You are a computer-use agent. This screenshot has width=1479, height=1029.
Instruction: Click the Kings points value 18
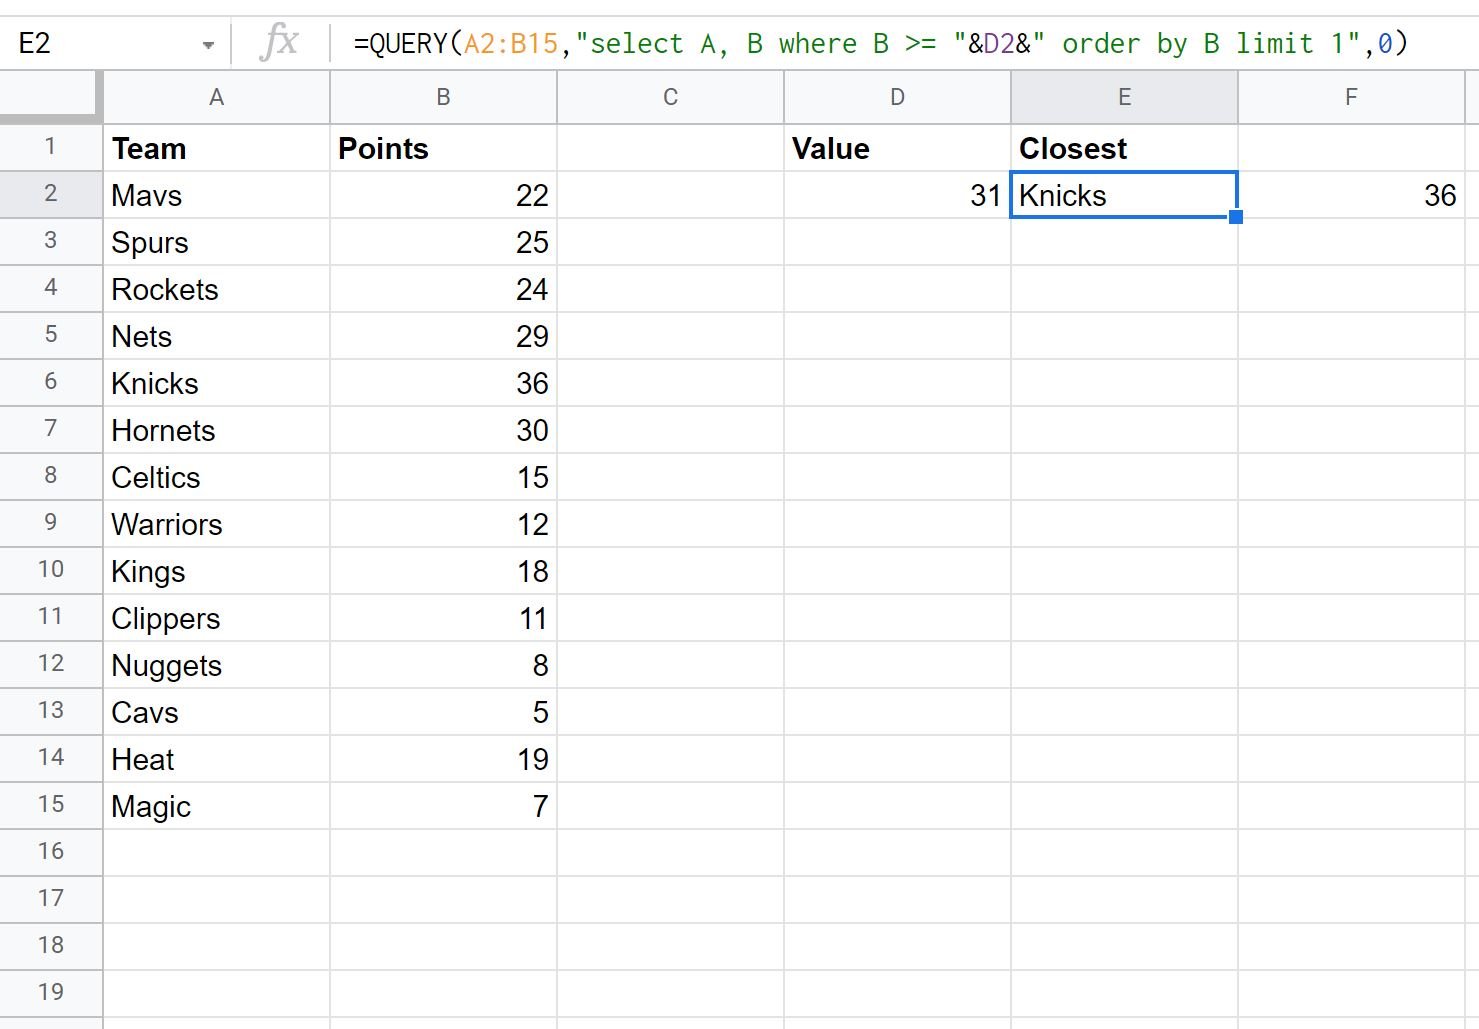click(443, 571)
